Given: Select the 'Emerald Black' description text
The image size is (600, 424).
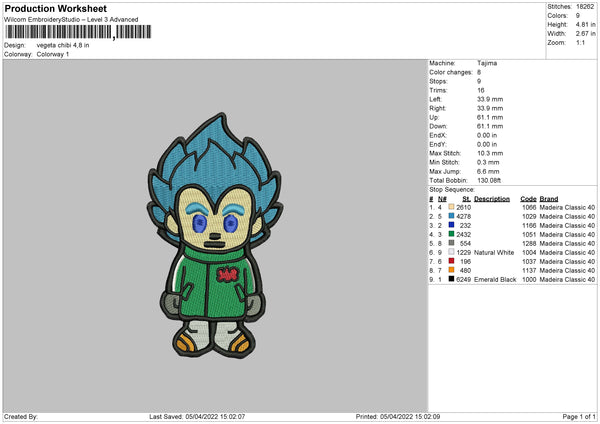Looking at the screenshot, I should 495,280.
